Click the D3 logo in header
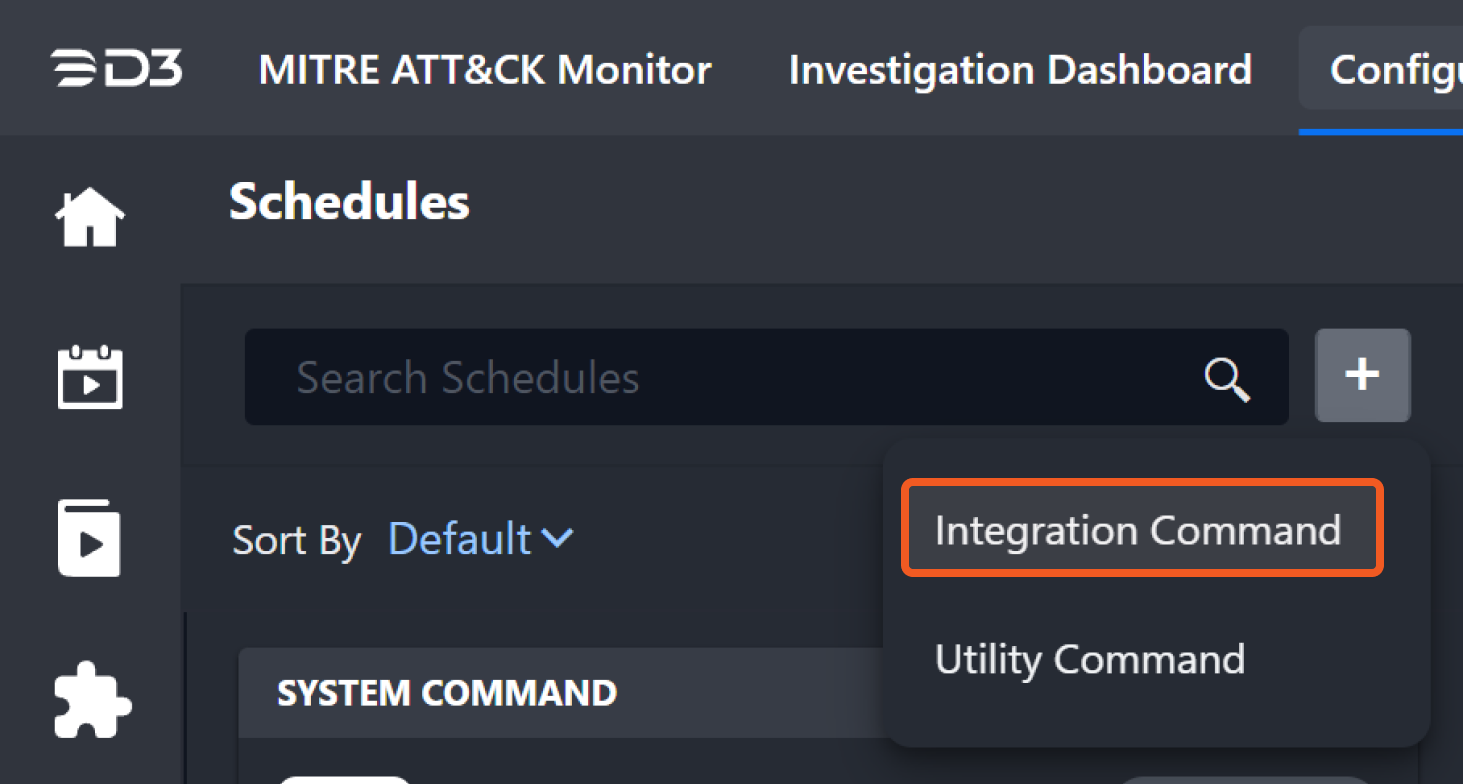Image resolution: width=1463 pixels, height=784 pixels. click(116, 69)
